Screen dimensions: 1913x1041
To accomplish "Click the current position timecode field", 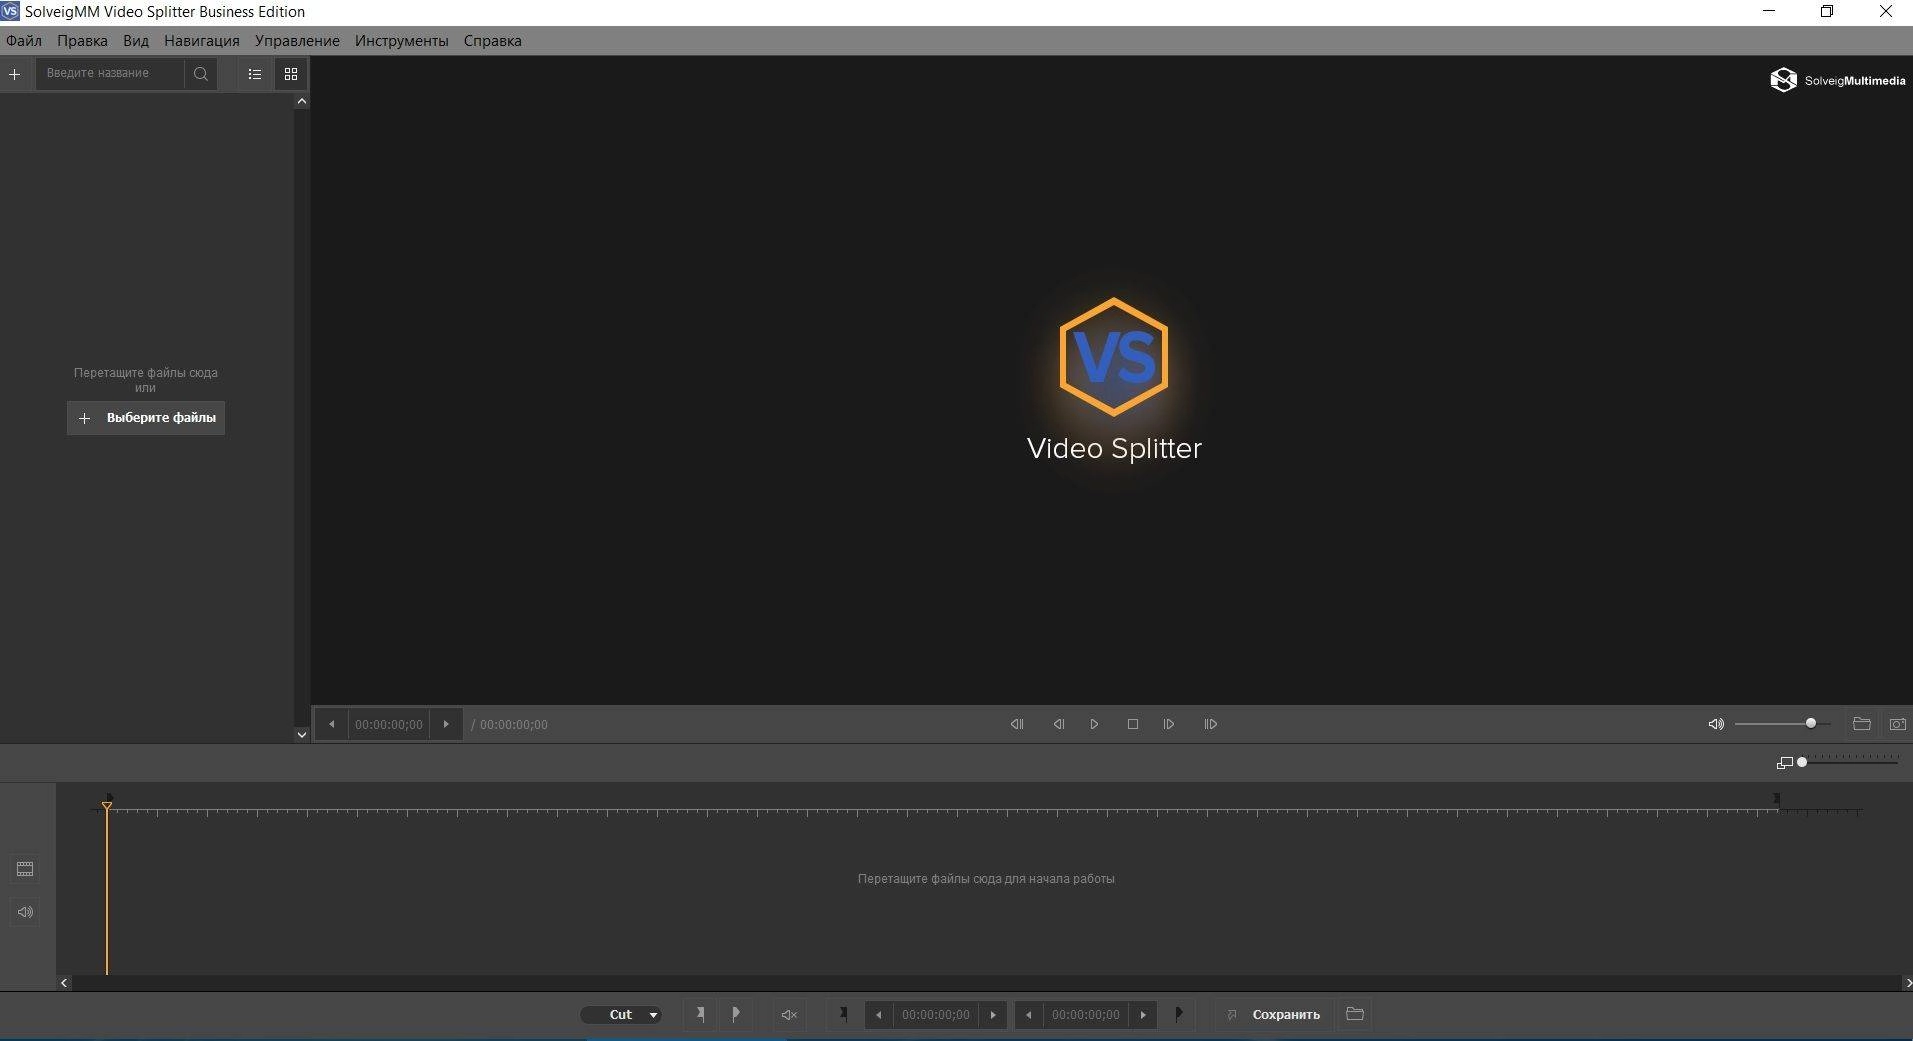I will [x=389, y=724].
